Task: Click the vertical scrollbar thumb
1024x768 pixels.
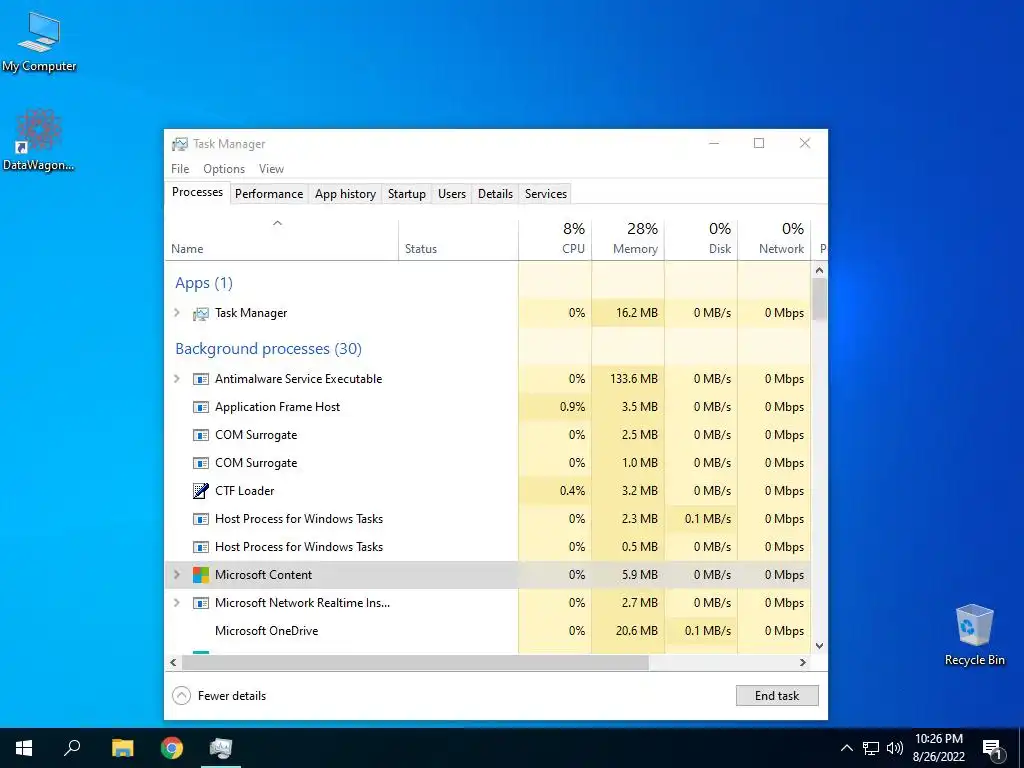Action: pos(820,299)
